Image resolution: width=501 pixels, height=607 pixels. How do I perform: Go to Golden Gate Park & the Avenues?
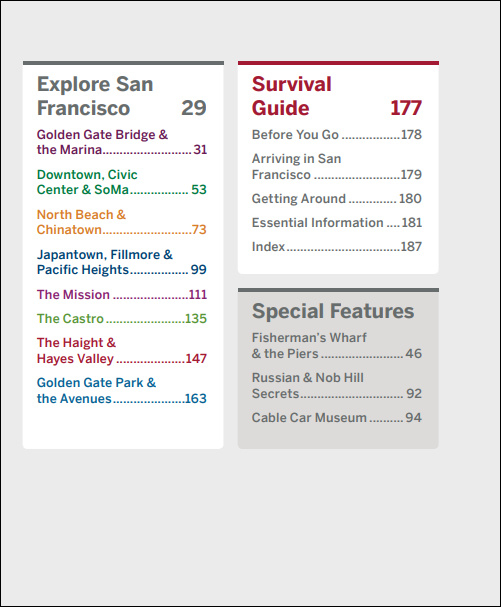click(122, 391)
